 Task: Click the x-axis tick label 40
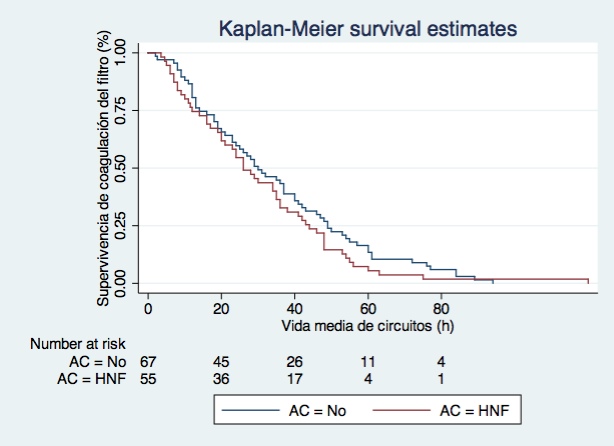(294, 308)
